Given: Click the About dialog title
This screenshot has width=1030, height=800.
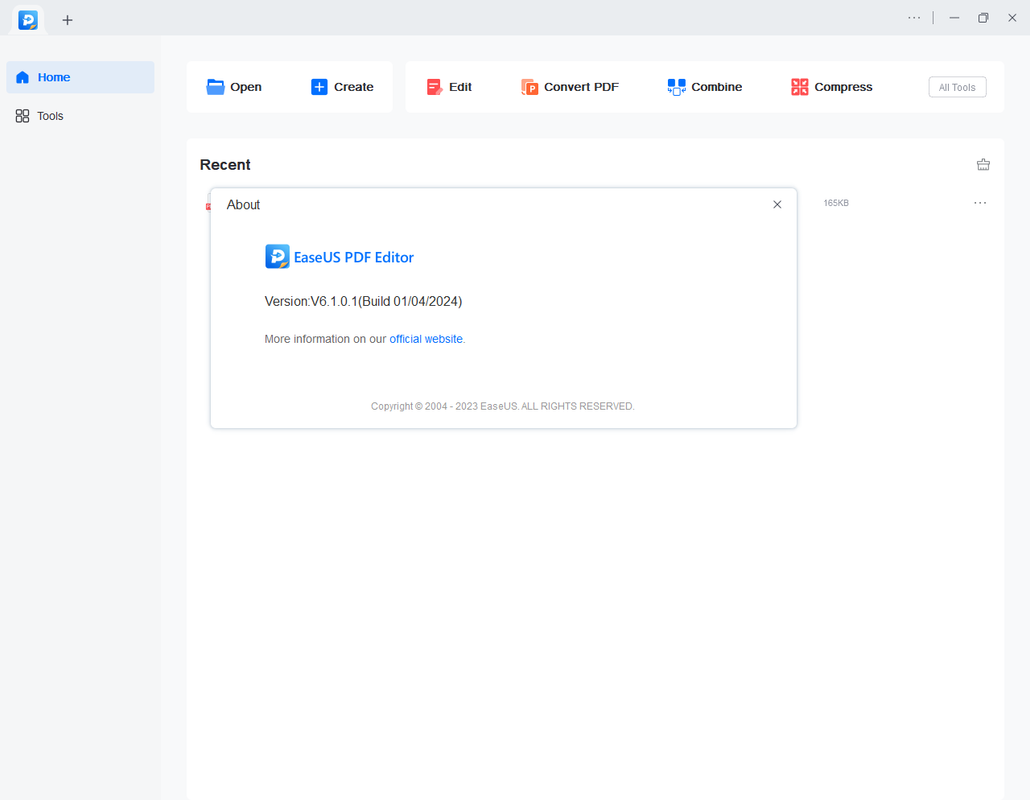Looking at the screenshot, I should [243, 205].
